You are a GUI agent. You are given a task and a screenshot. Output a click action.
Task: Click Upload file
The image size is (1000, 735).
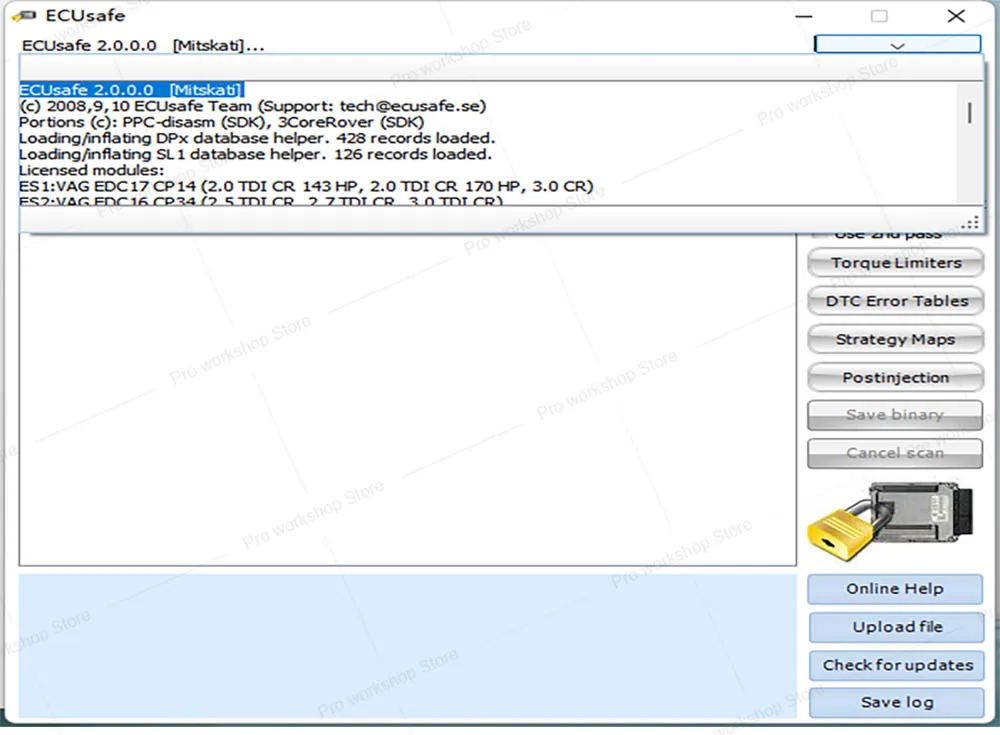coord(897,627)
